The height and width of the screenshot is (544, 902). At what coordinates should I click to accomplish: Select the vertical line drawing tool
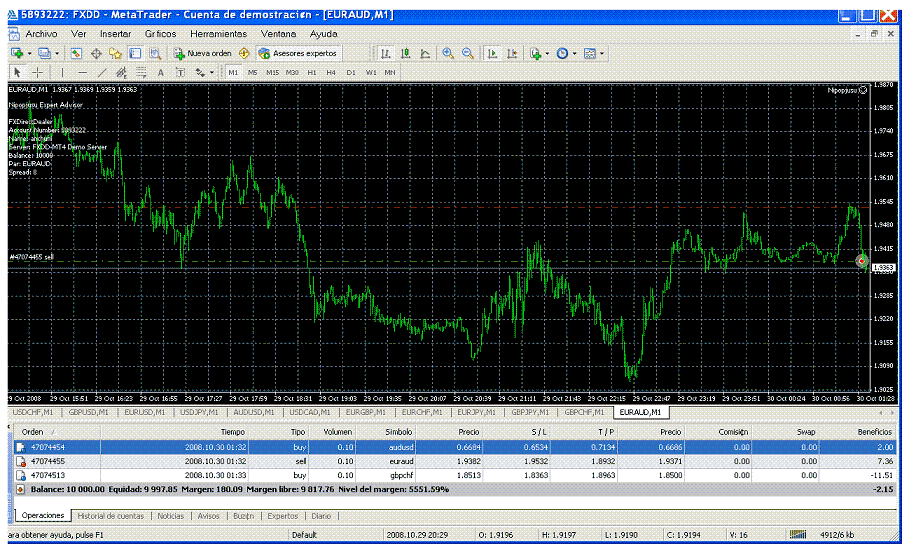[63, 72]
